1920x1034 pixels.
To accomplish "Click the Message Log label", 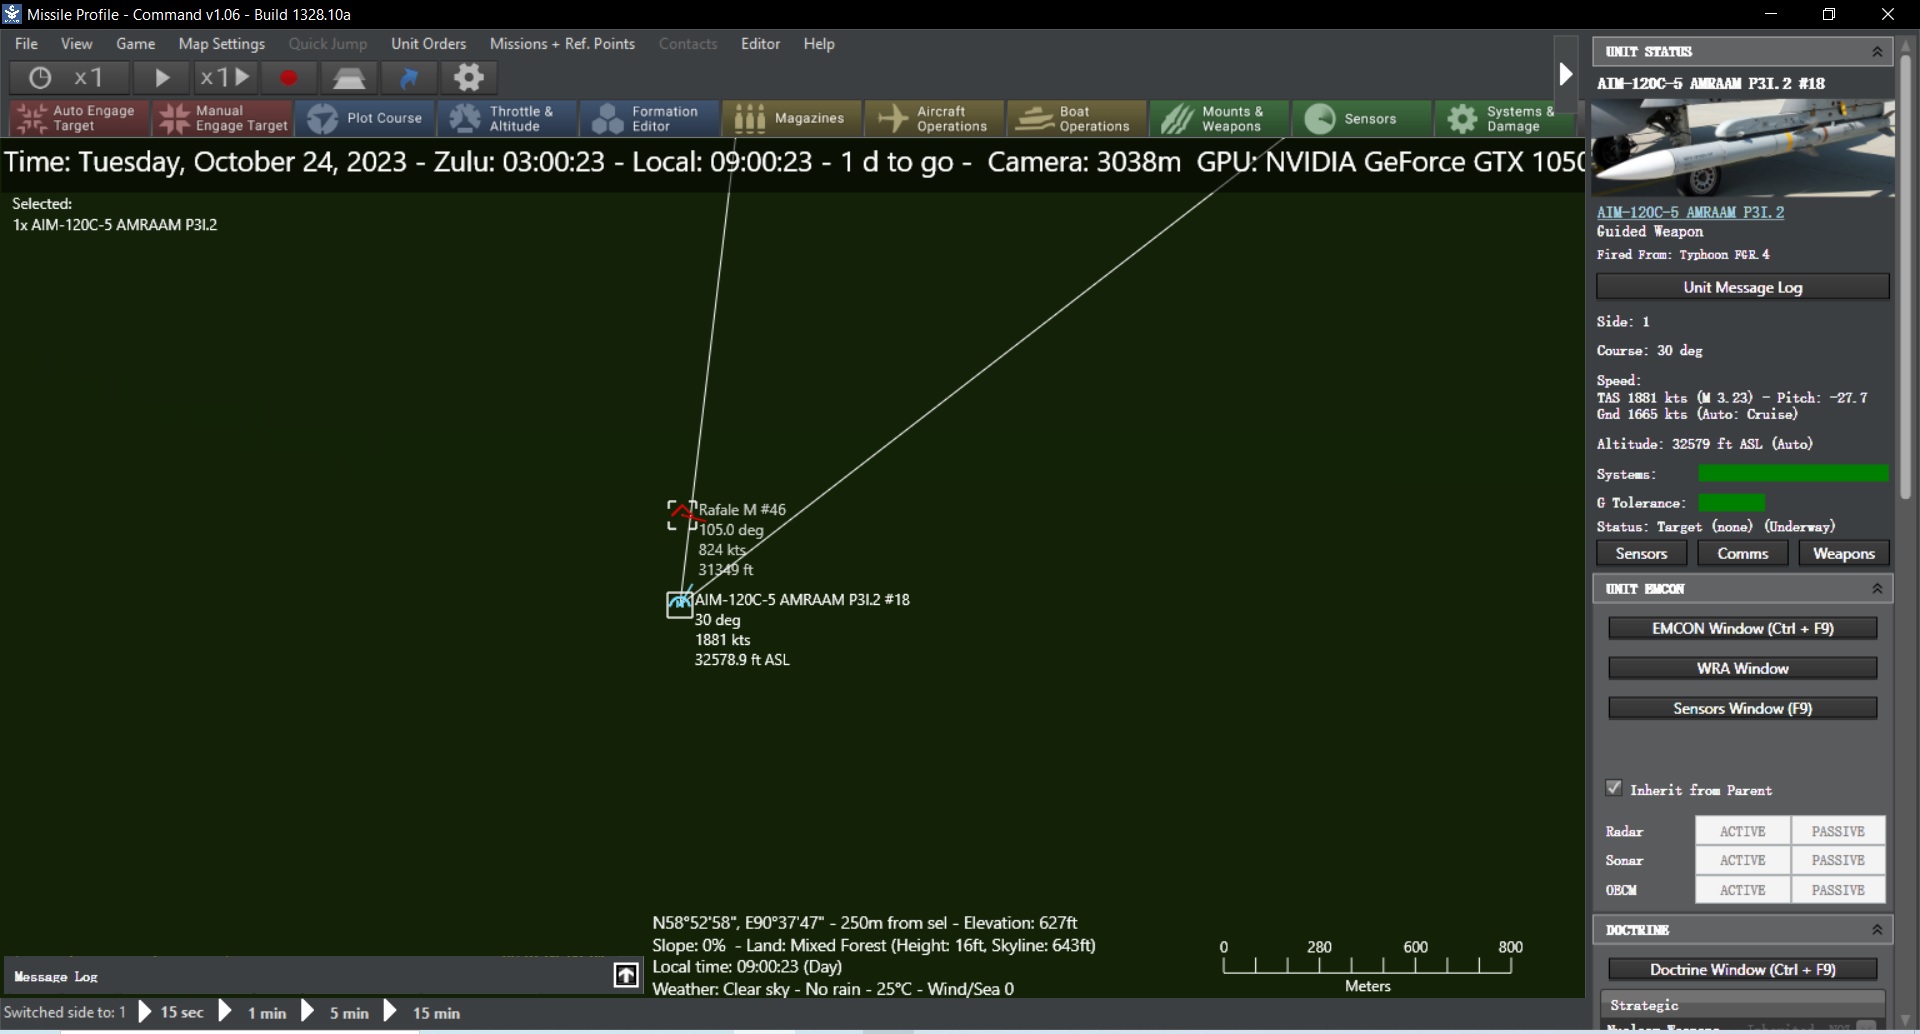I will (x=56, y=976).
